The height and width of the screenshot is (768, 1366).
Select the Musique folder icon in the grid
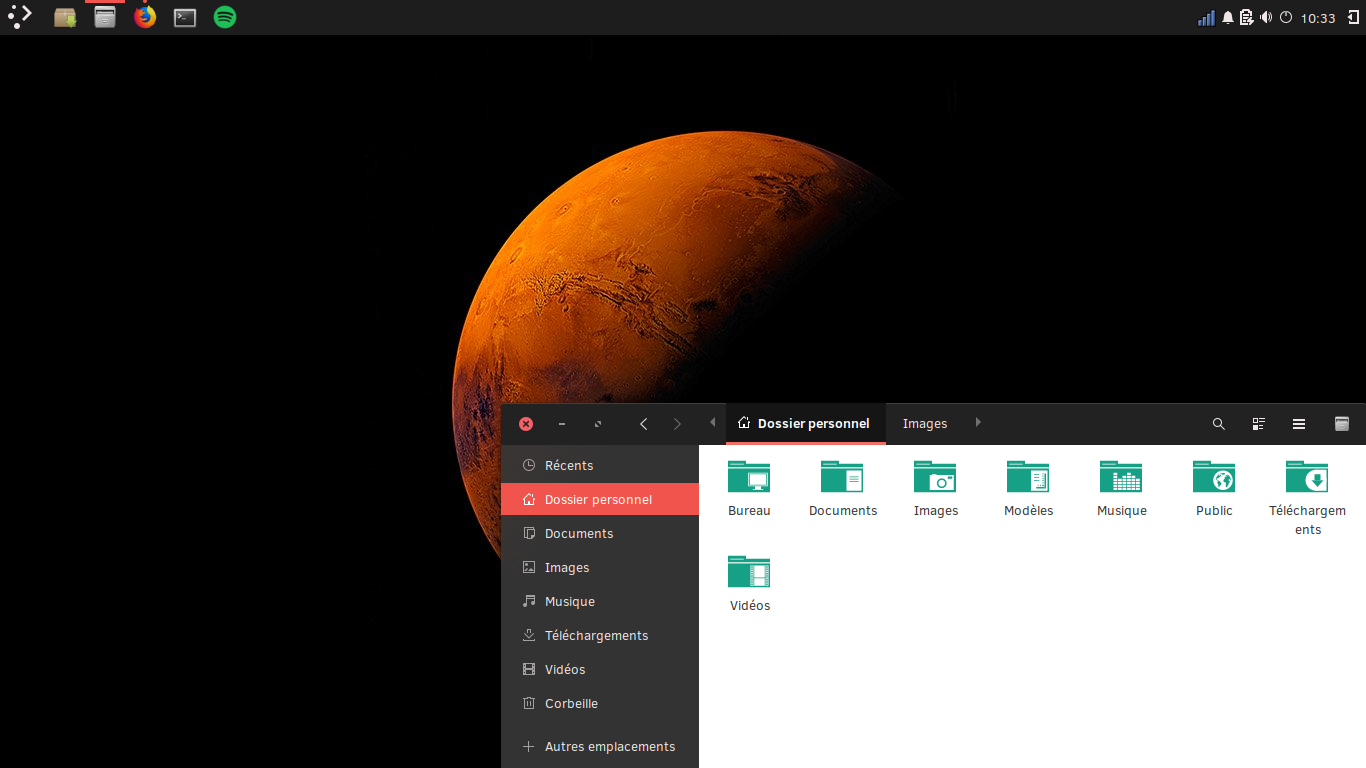pyautogui.click(x=1121, y=477)
